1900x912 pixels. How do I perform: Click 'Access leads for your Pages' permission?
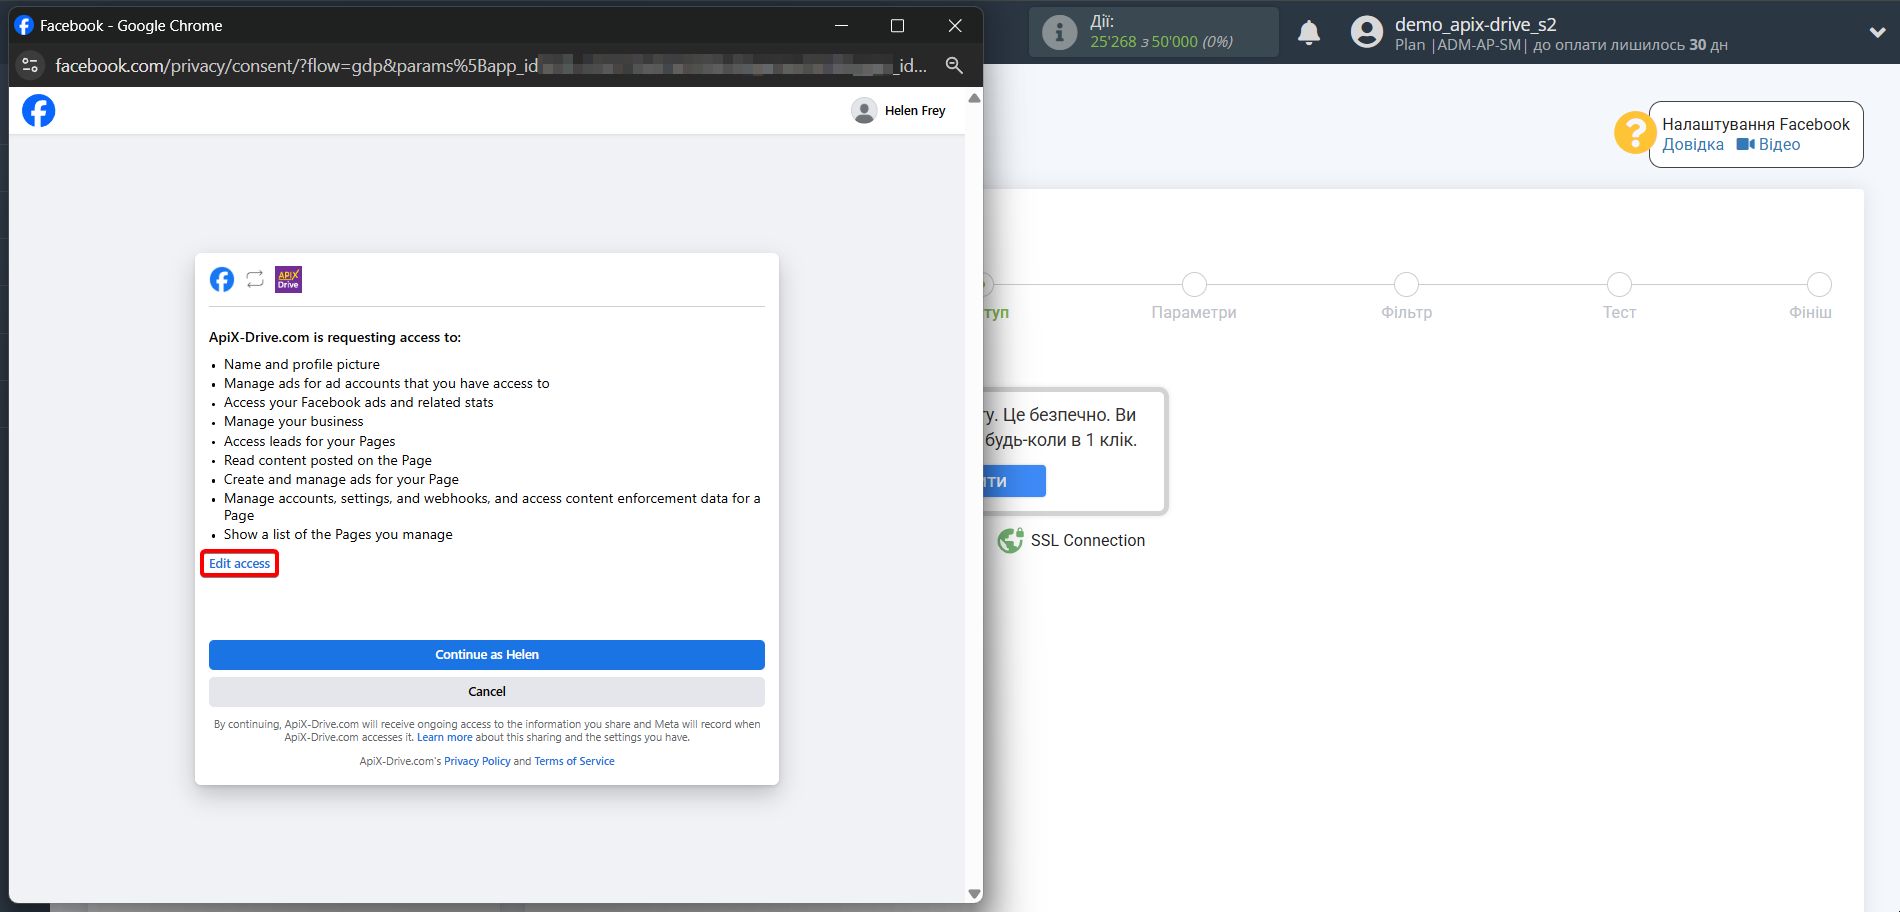pyautogui.click(x=310, y=442)
